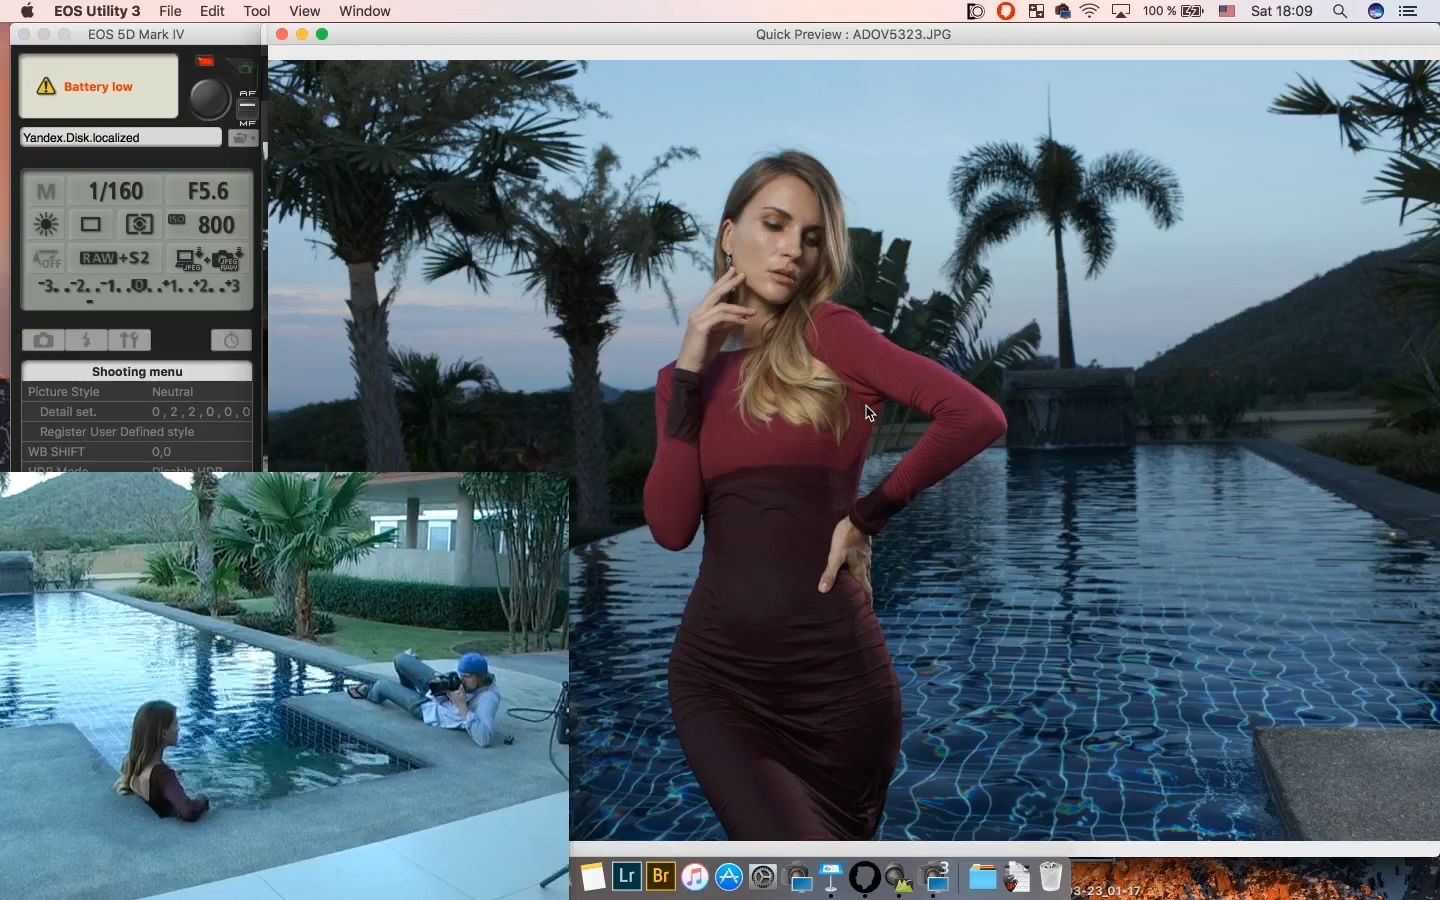This screenshot has width=1440, height=900.
Task: Click the AirPlay display icon
Action: click(x=1122, y=11)
